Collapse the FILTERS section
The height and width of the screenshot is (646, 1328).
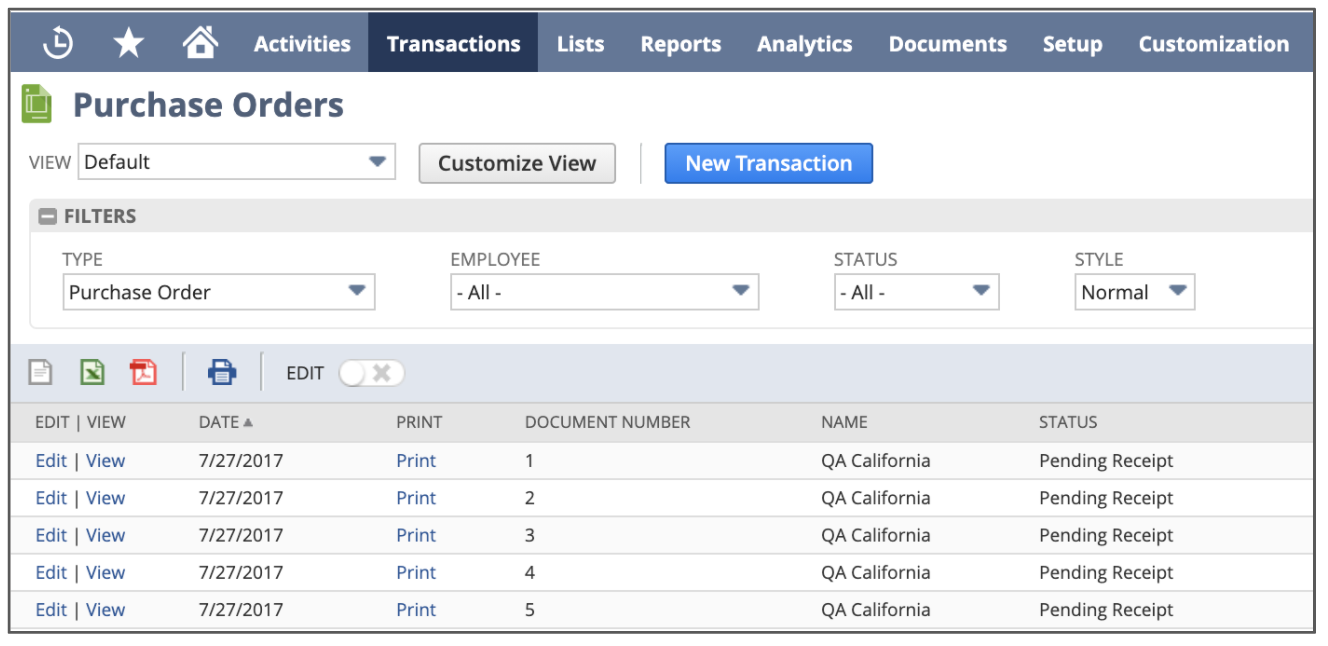47,216
